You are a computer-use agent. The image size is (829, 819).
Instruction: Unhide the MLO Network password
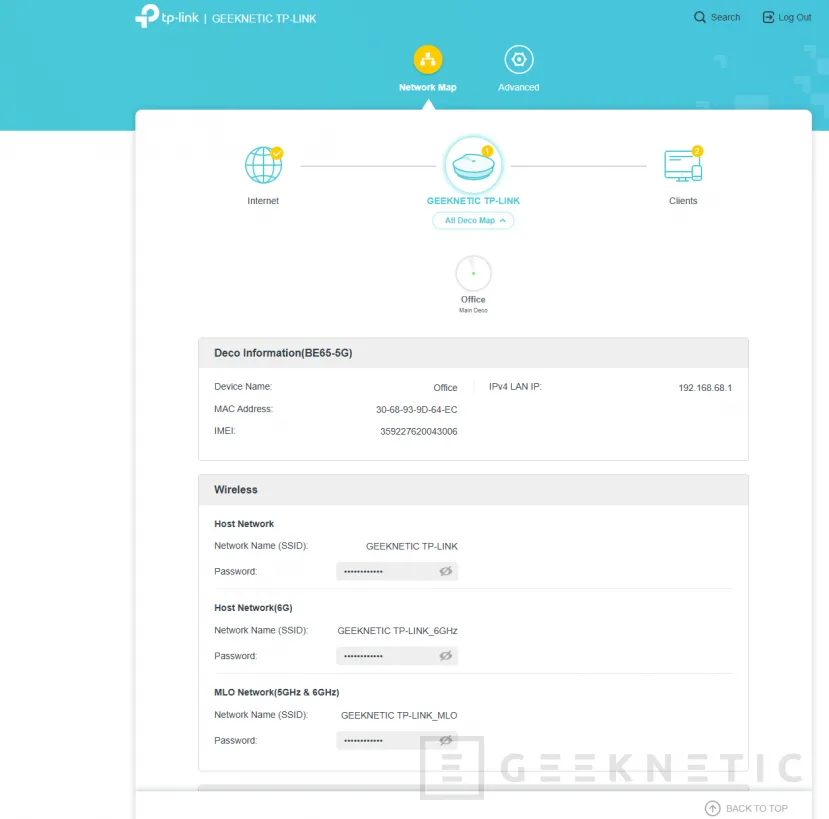(446, 740)
